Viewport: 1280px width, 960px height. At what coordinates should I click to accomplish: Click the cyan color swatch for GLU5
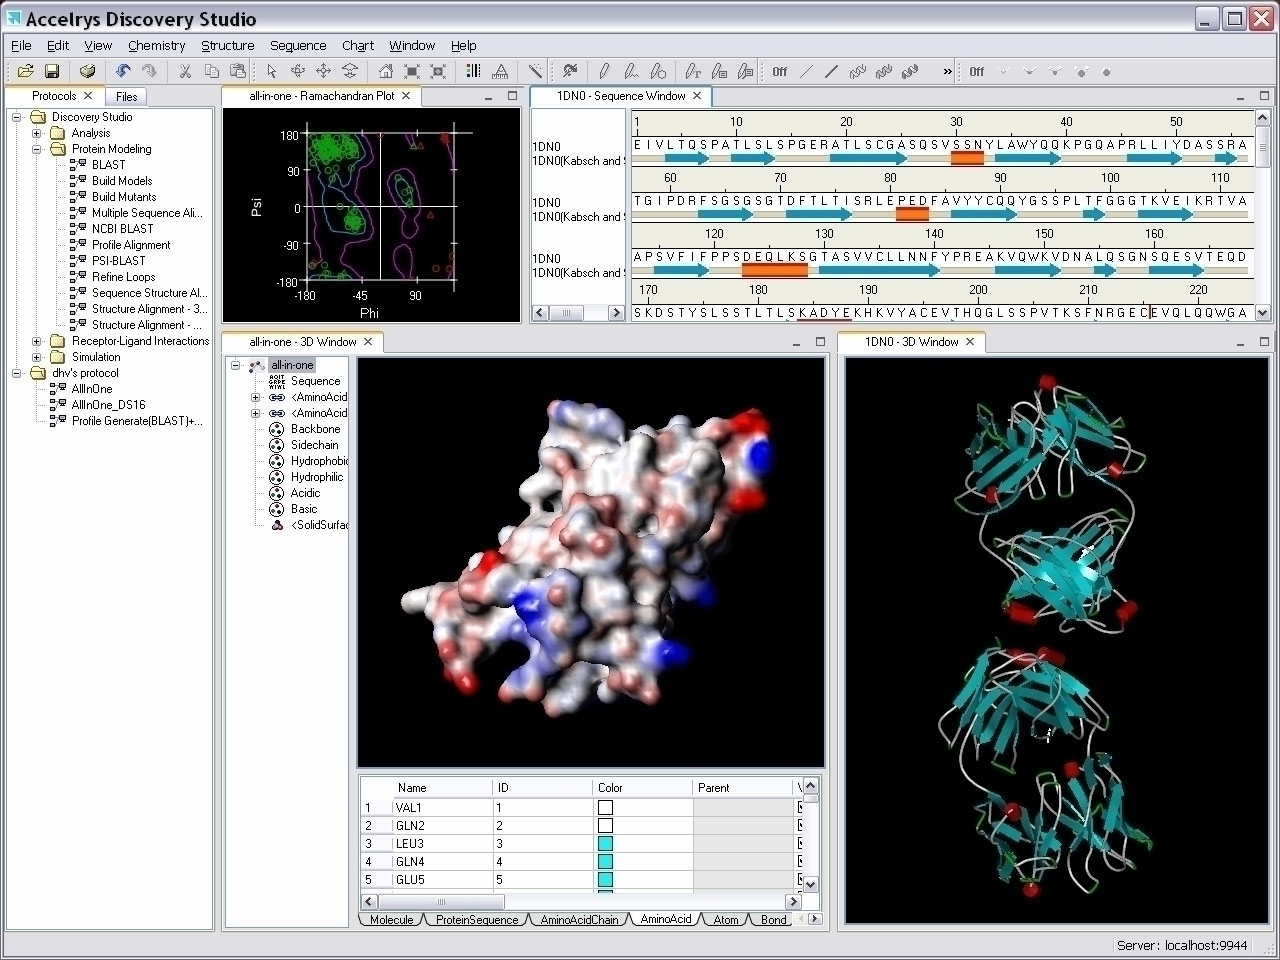(x=605, y=879)
